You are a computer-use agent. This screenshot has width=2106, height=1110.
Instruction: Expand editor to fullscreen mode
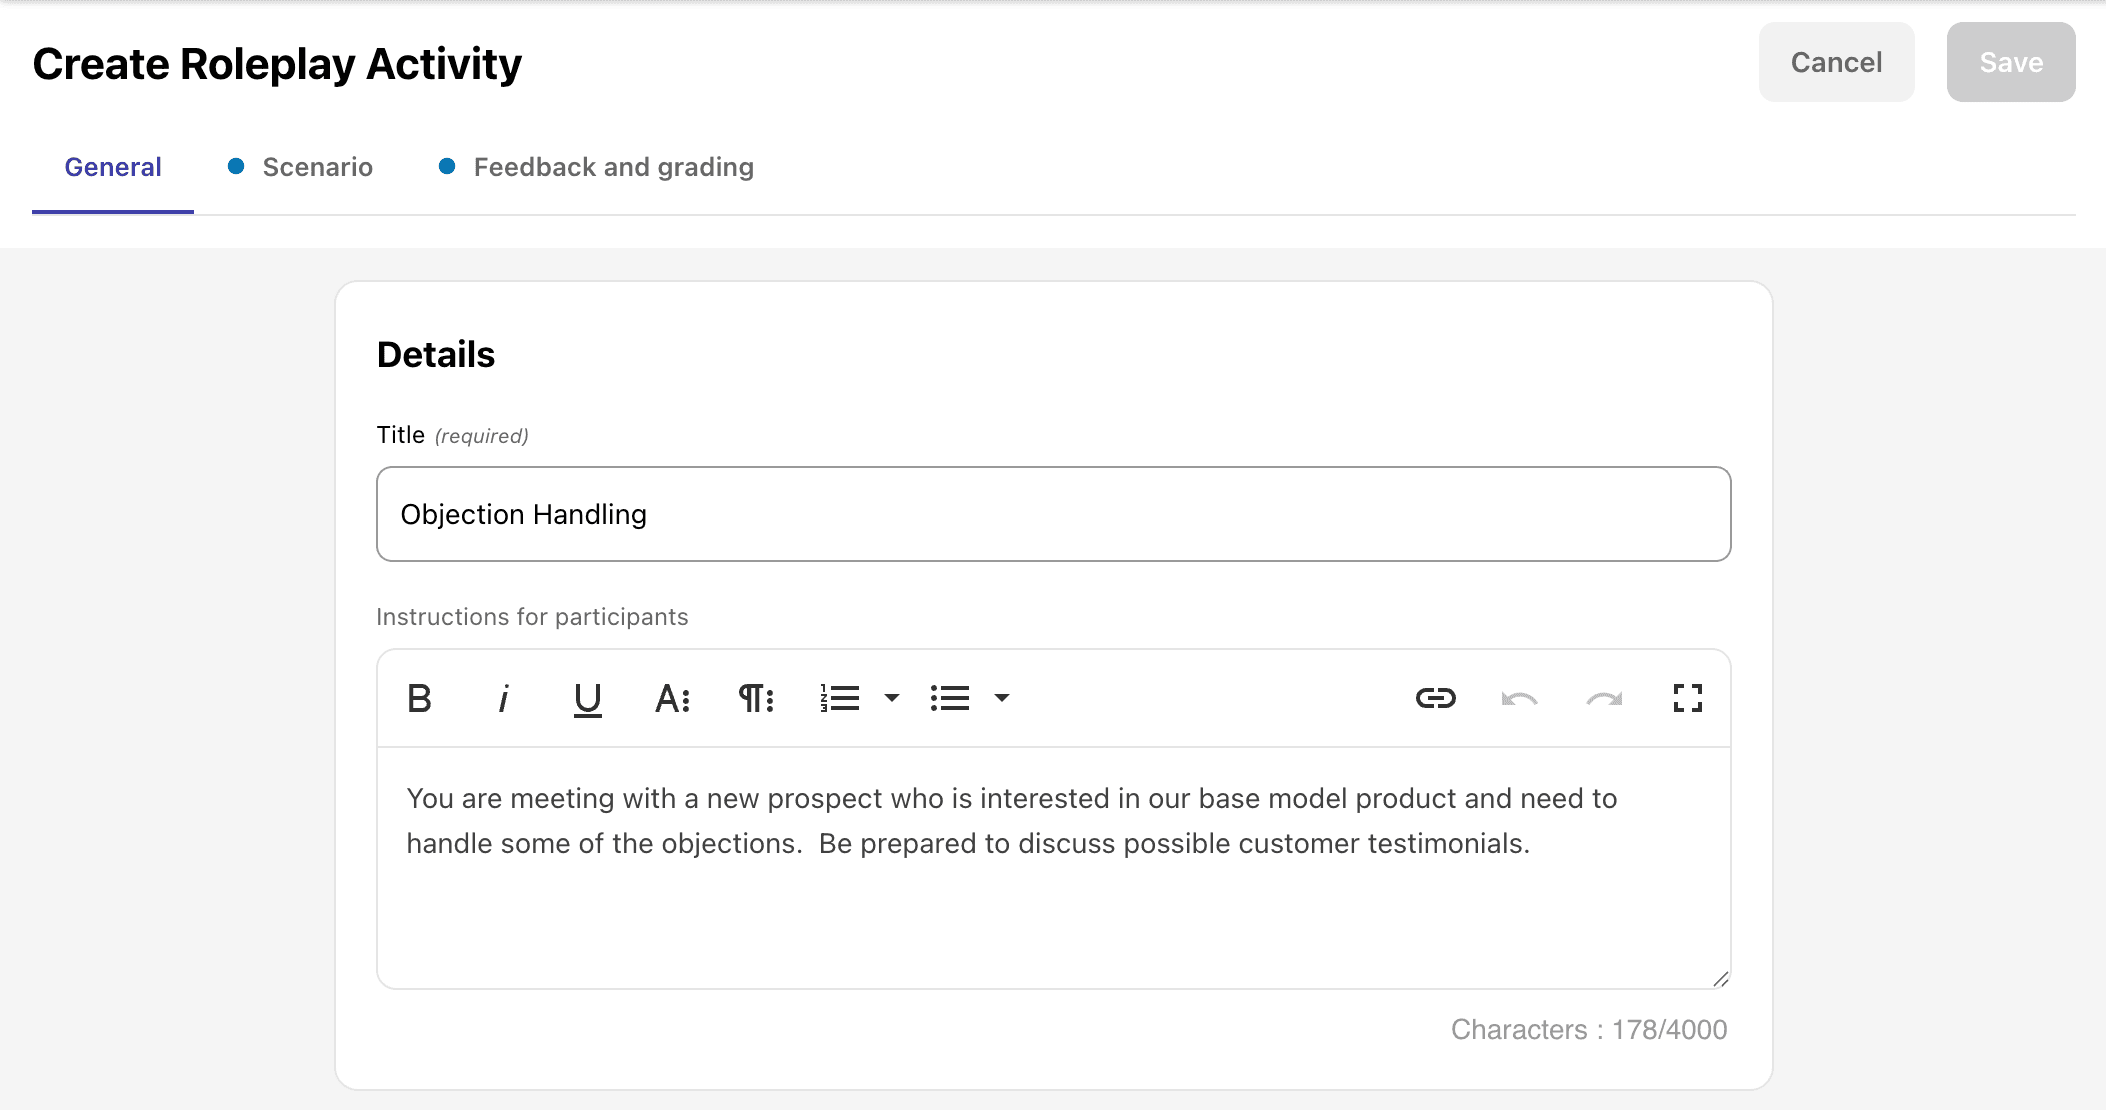(x=1688, y=698)
